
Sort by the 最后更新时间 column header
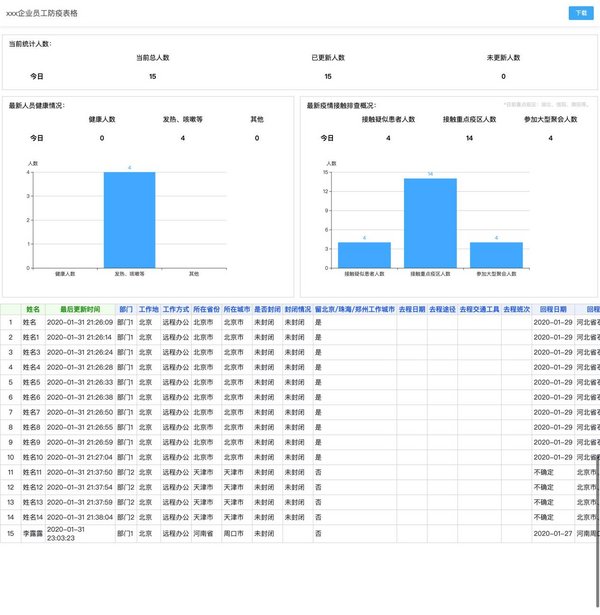point(80,310)
